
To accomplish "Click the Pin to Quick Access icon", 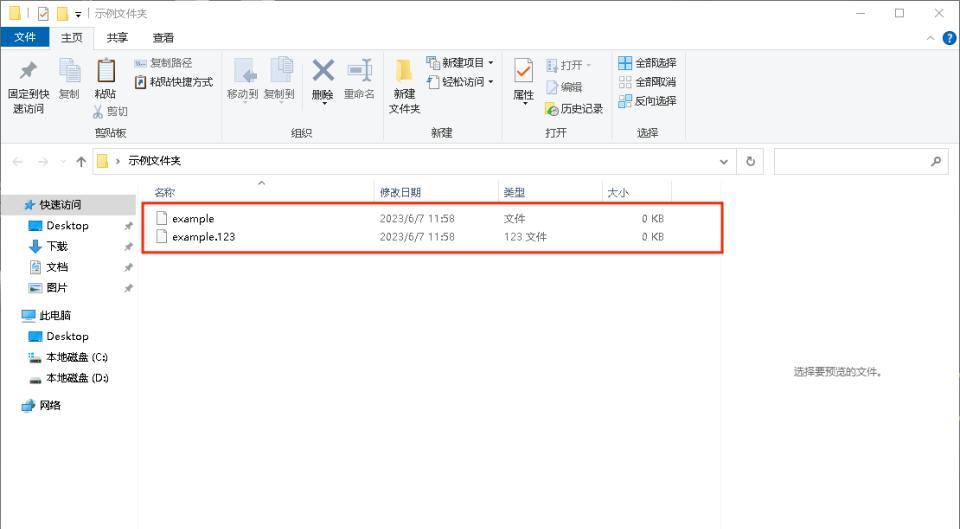I will [28, 70].
